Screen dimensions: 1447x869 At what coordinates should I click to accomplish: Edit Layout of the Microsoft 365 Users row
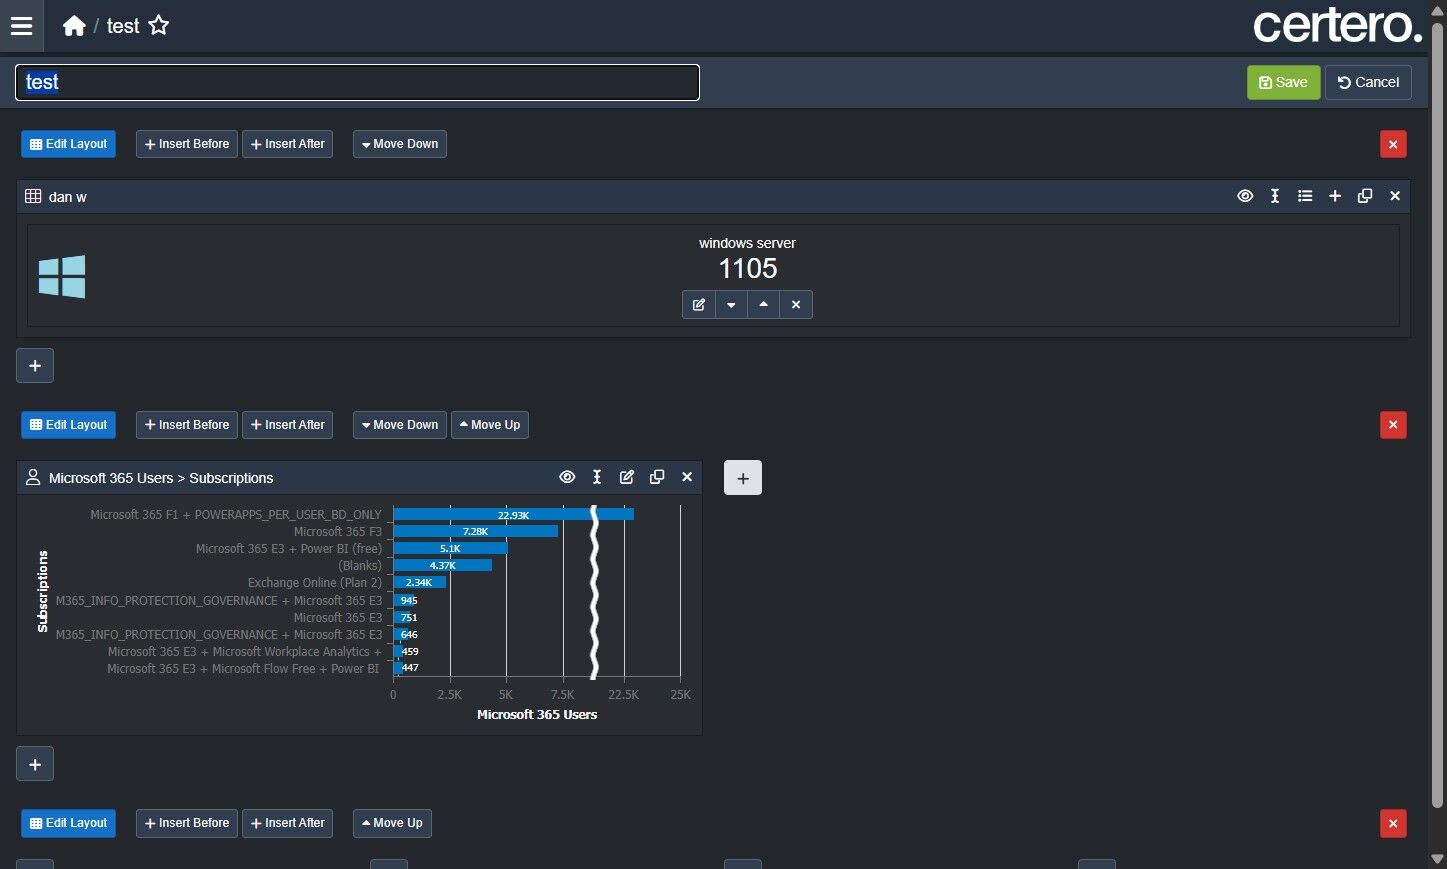pyautogui.click(x=68, y=425)
